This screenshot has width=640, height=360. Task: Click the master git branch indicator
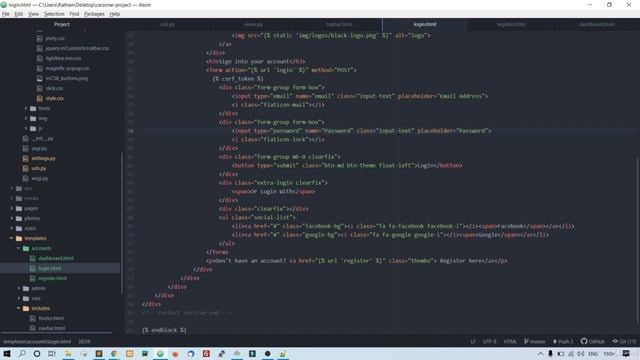pyautogui.click(x=535, y=342)
